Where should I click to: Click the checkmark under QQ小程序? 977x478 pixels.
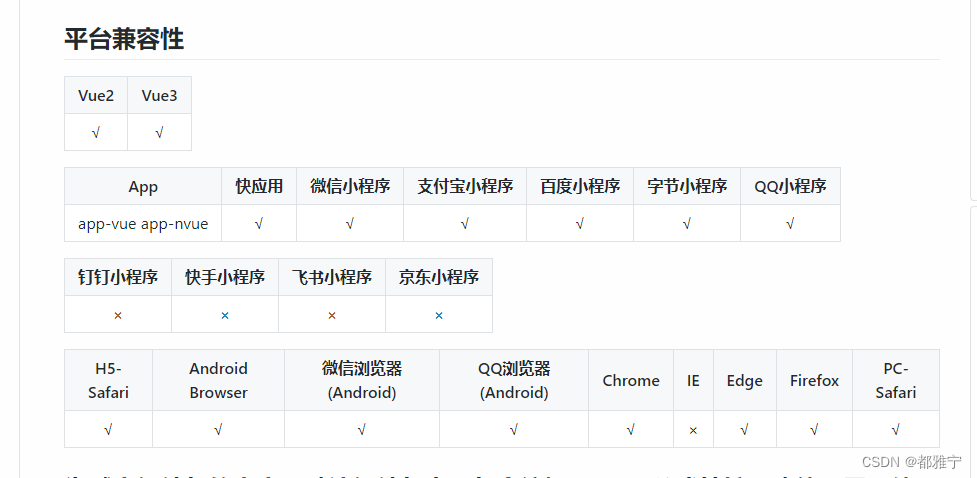(x=791, y=224)
